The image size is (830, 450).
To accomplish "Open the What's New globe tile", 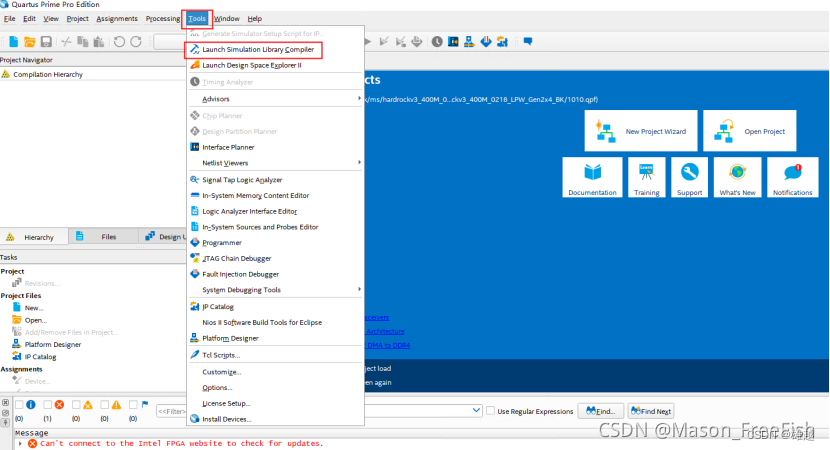I will point(737,177).
